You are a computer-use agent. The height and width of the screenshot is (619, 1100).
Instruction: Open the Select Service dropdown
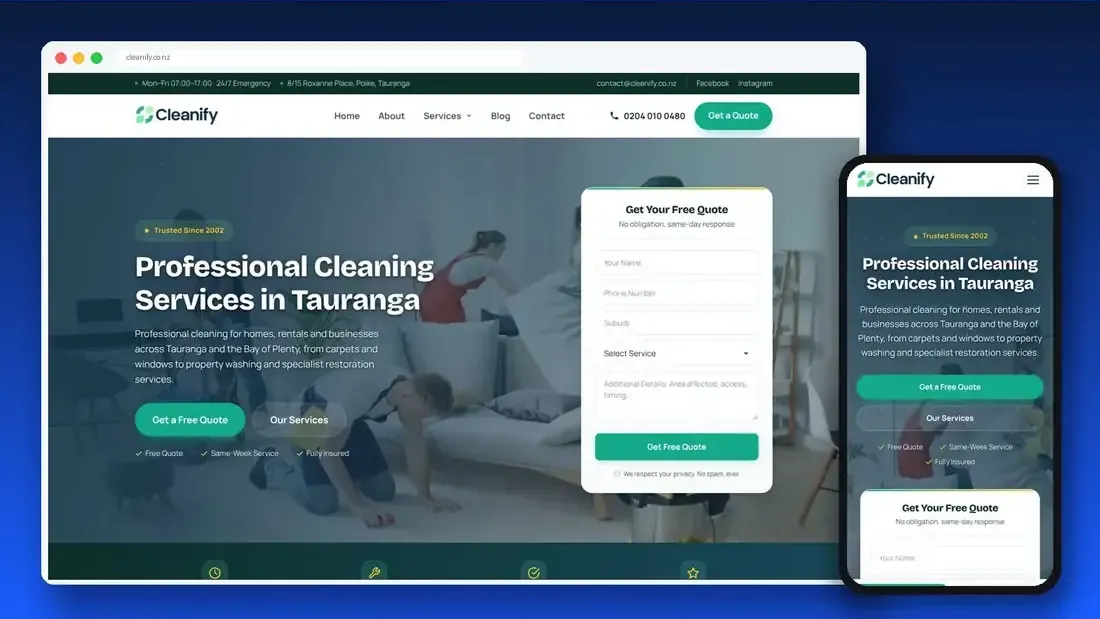(x=676, y=354)
